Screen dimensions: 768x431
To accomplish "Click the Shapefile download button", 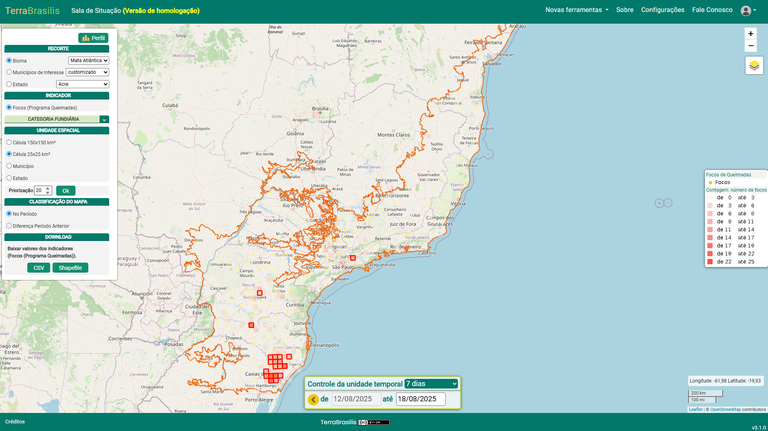I will (70, 268).
